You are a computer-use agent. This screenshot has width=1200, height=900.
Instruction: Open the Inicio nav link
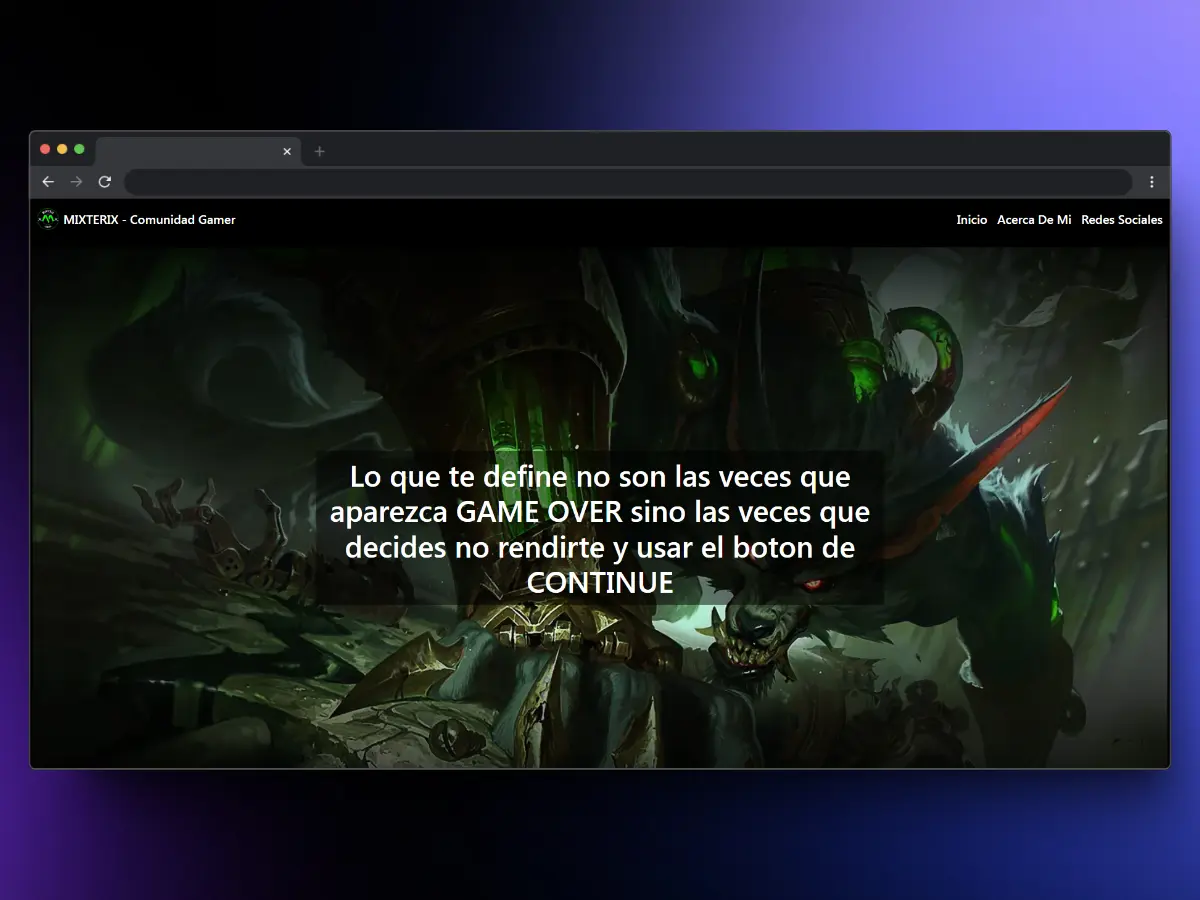[x=971, y=219]
